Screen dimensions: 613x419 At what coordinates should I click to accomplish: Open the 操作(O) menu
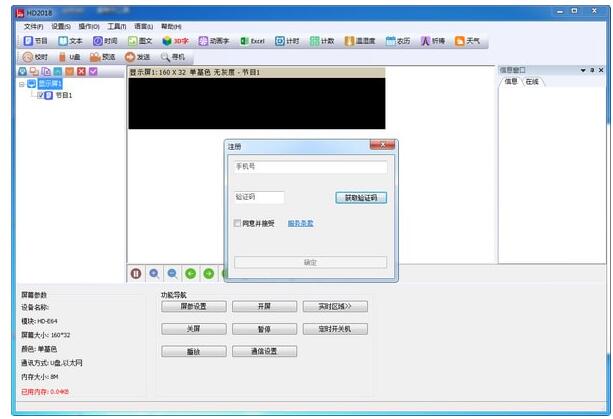(x=89, y=27)
